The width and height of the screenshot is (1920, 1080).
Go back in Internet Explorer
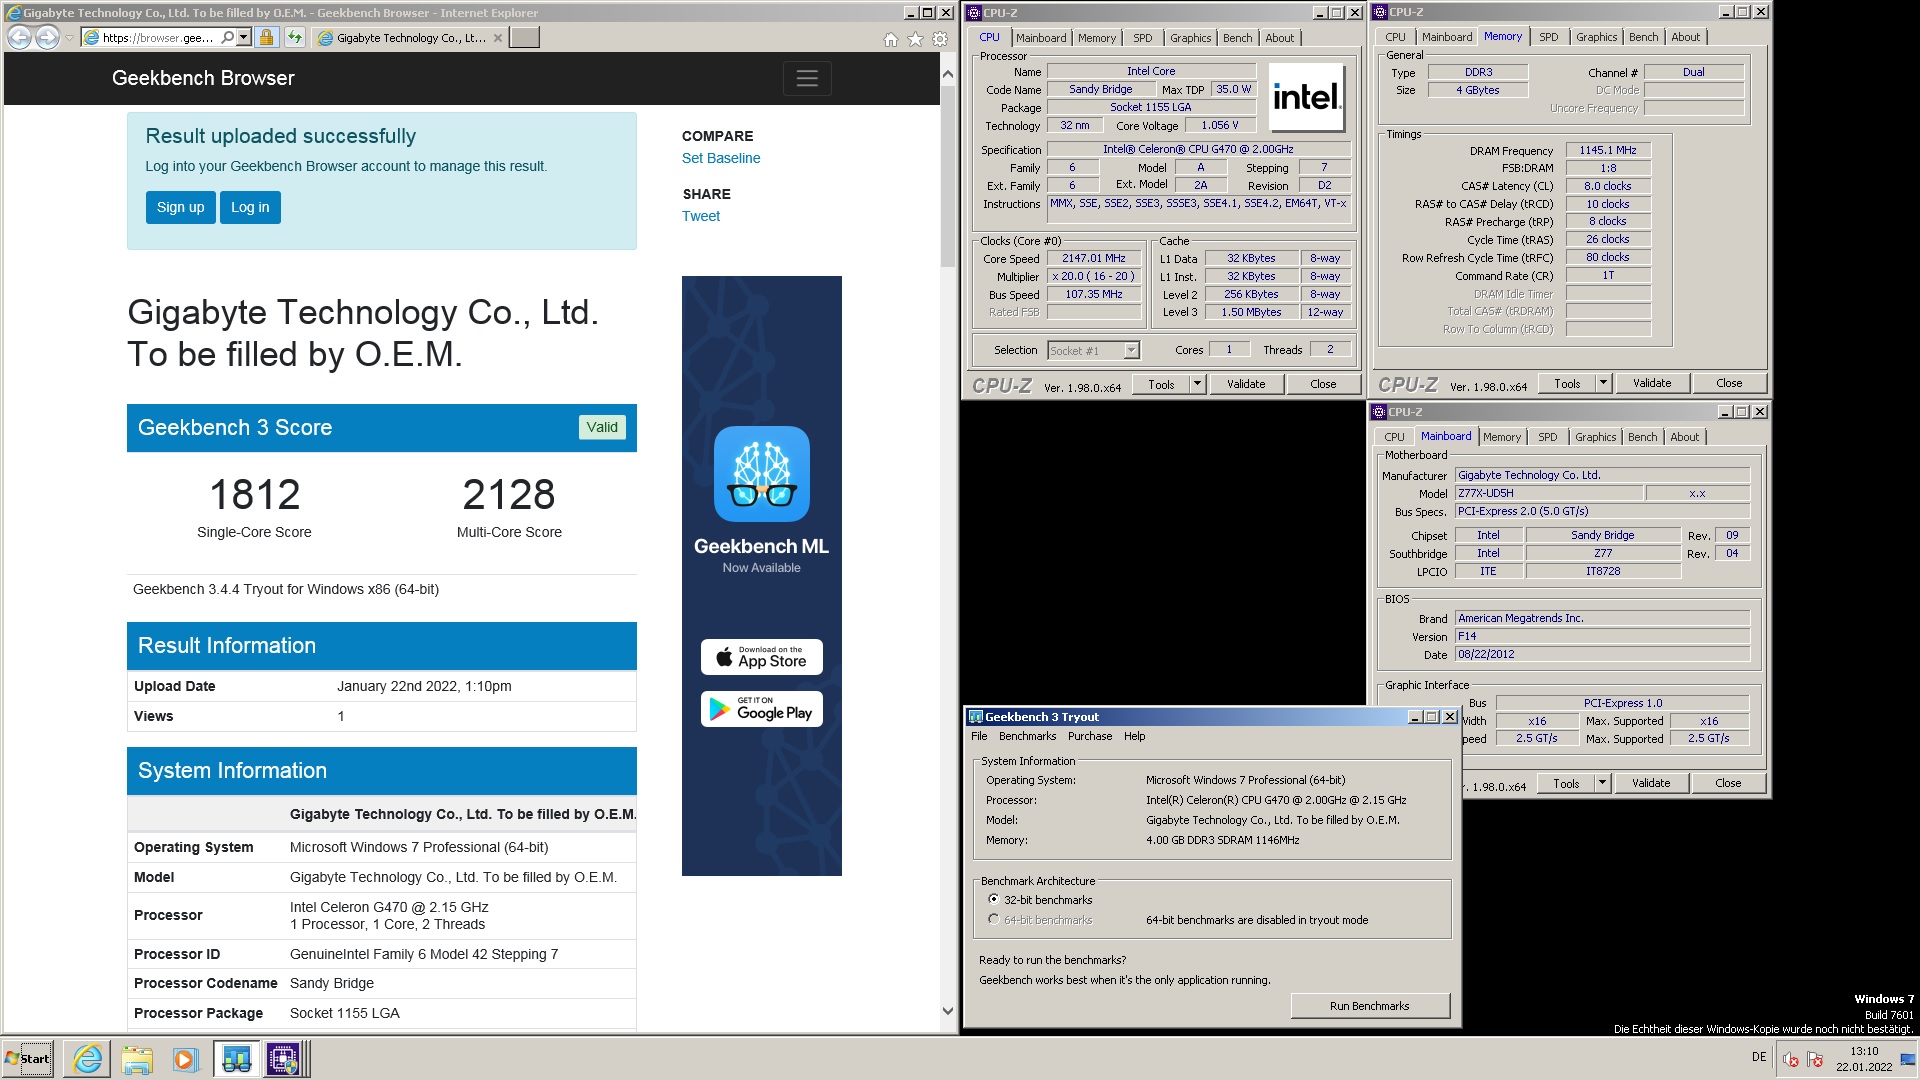pyautogui.click(x=20, y=38)
